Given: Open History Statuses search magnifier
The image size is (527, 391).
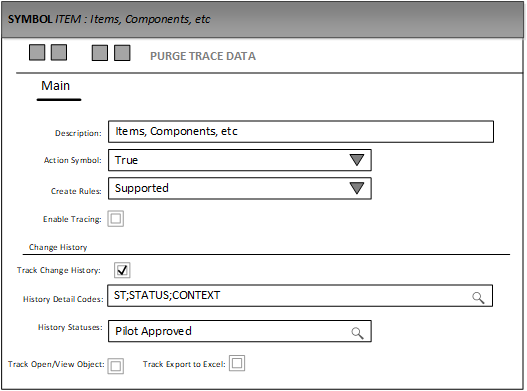Looking at the screenshot, I should 357,333.
